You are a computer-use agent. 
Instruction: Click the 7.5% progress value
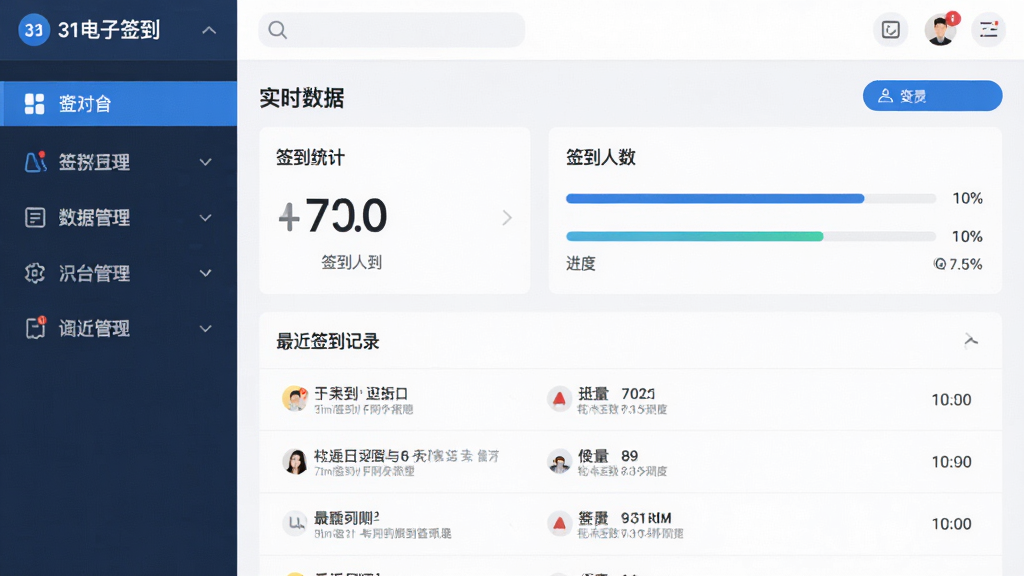tap(966, 264)
